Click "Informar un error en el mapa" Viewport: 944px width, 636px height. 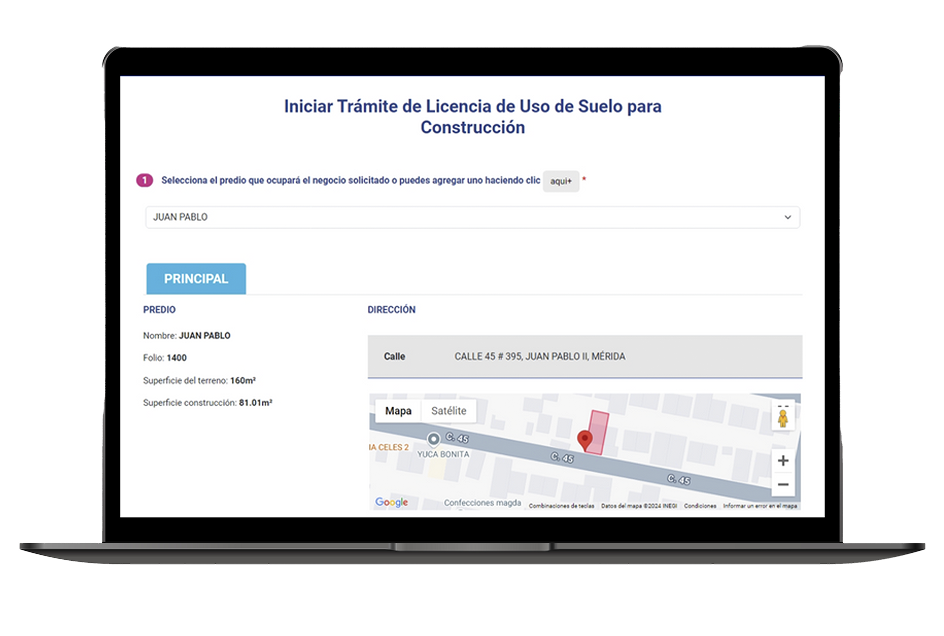point(760,506)
